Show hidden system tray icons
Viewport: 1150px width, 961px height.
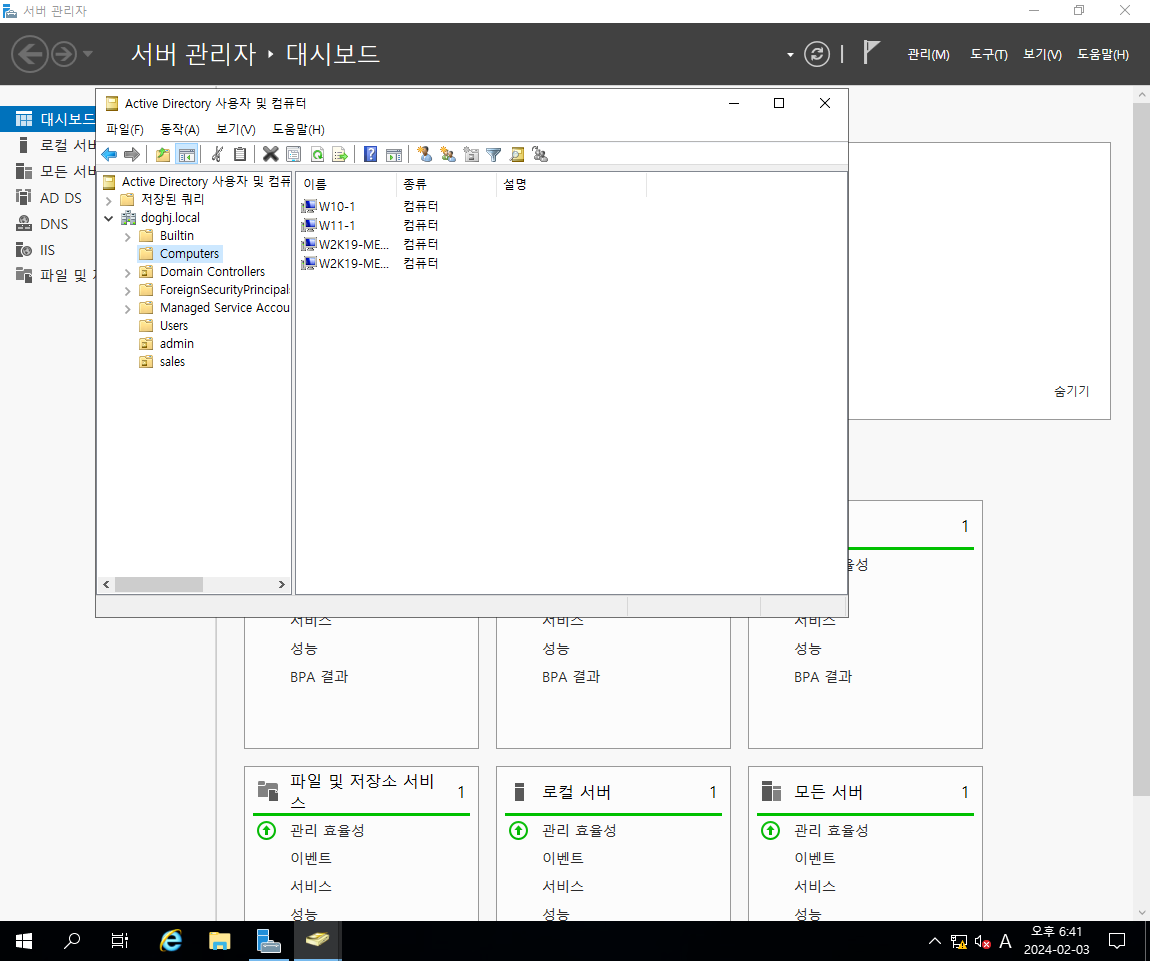(x=934, y=940)
